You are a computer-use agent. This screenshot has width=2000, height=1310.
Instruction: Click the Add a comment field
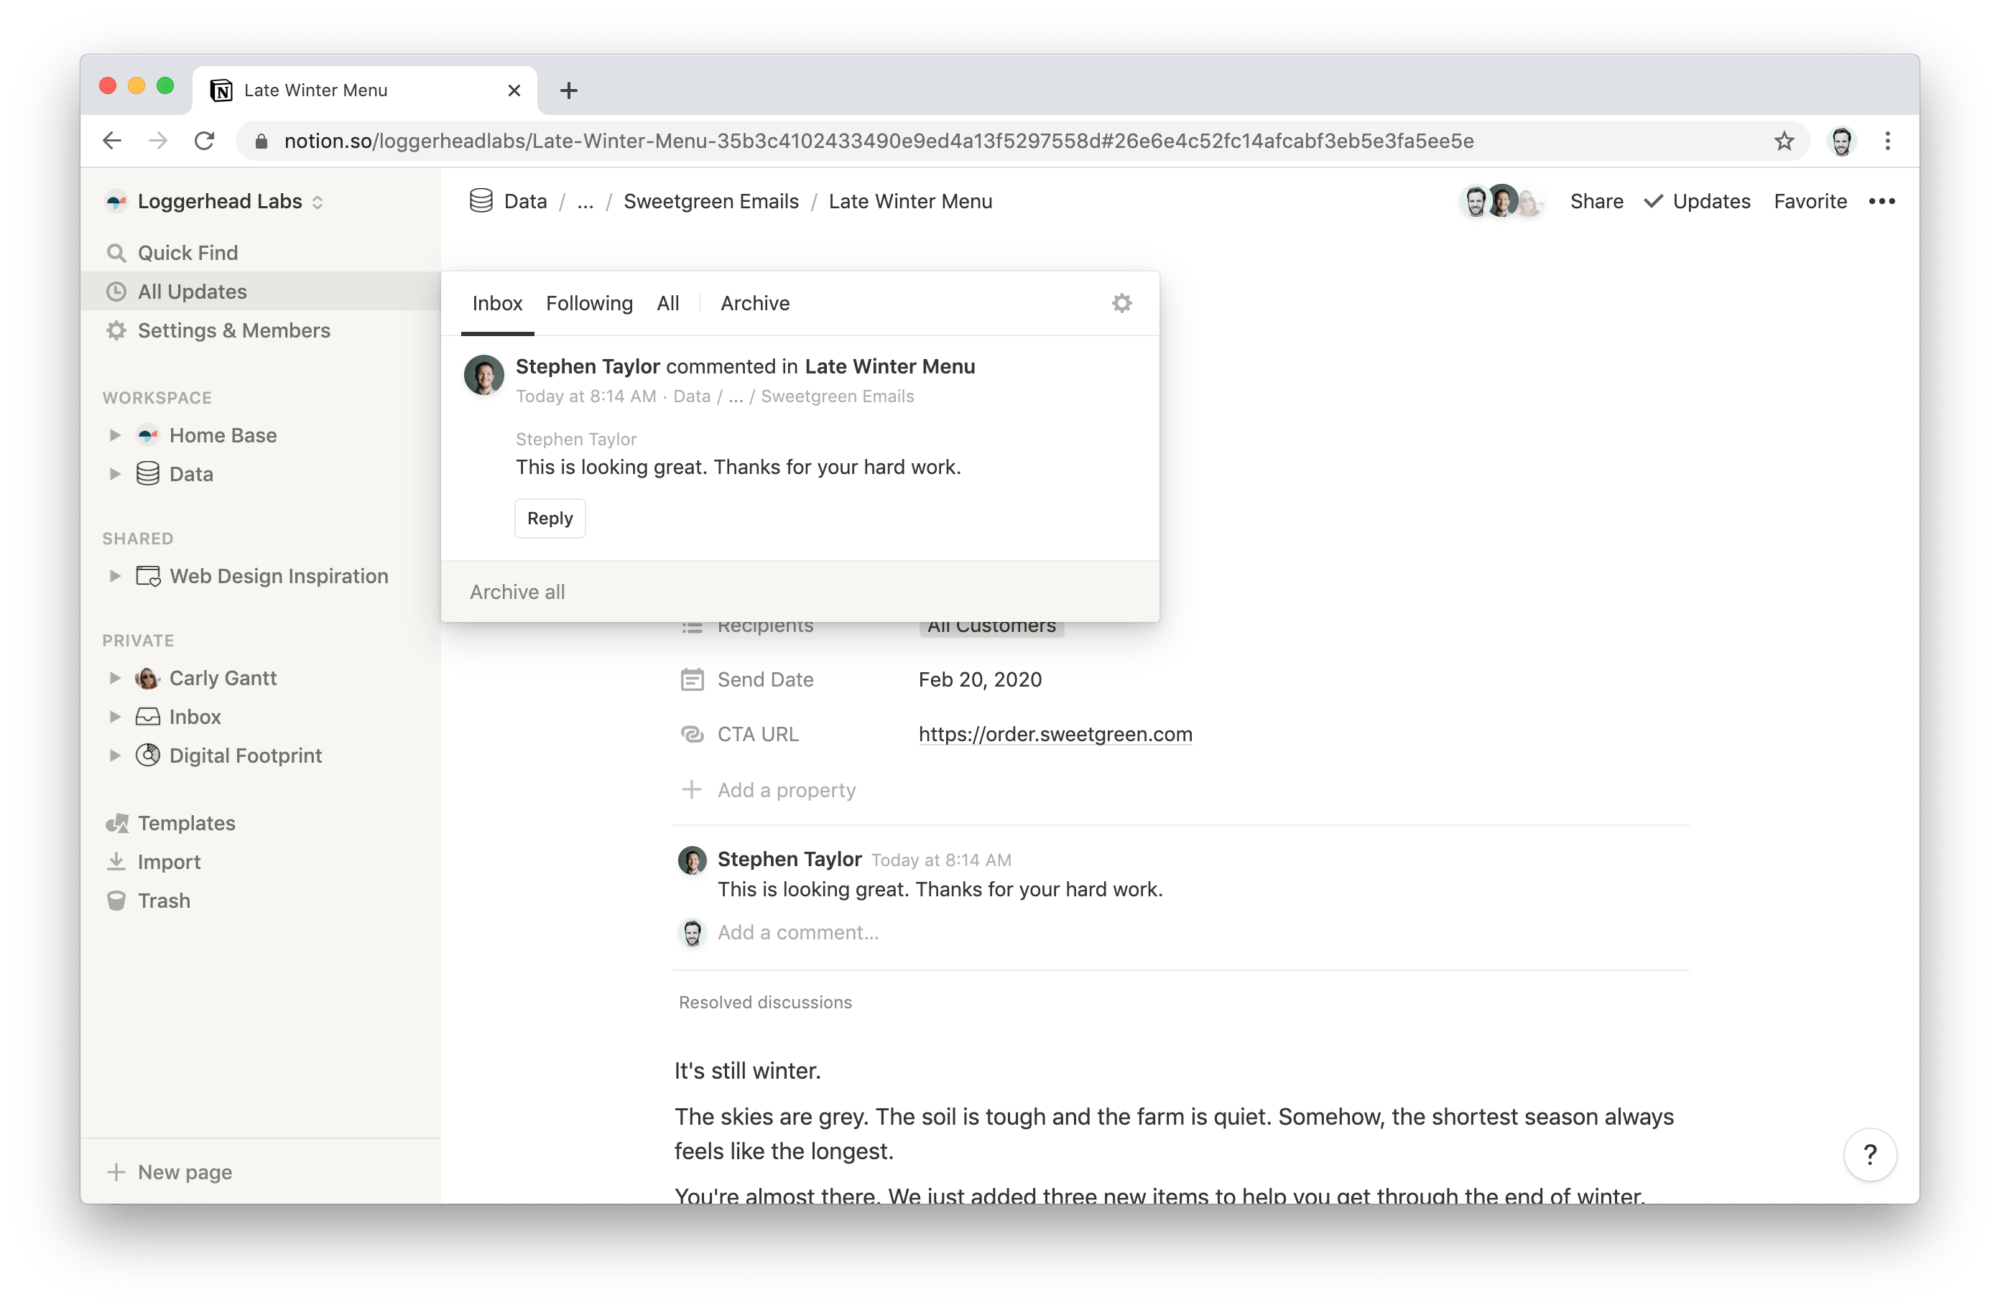pyautogui.click(x=797, y=932)
